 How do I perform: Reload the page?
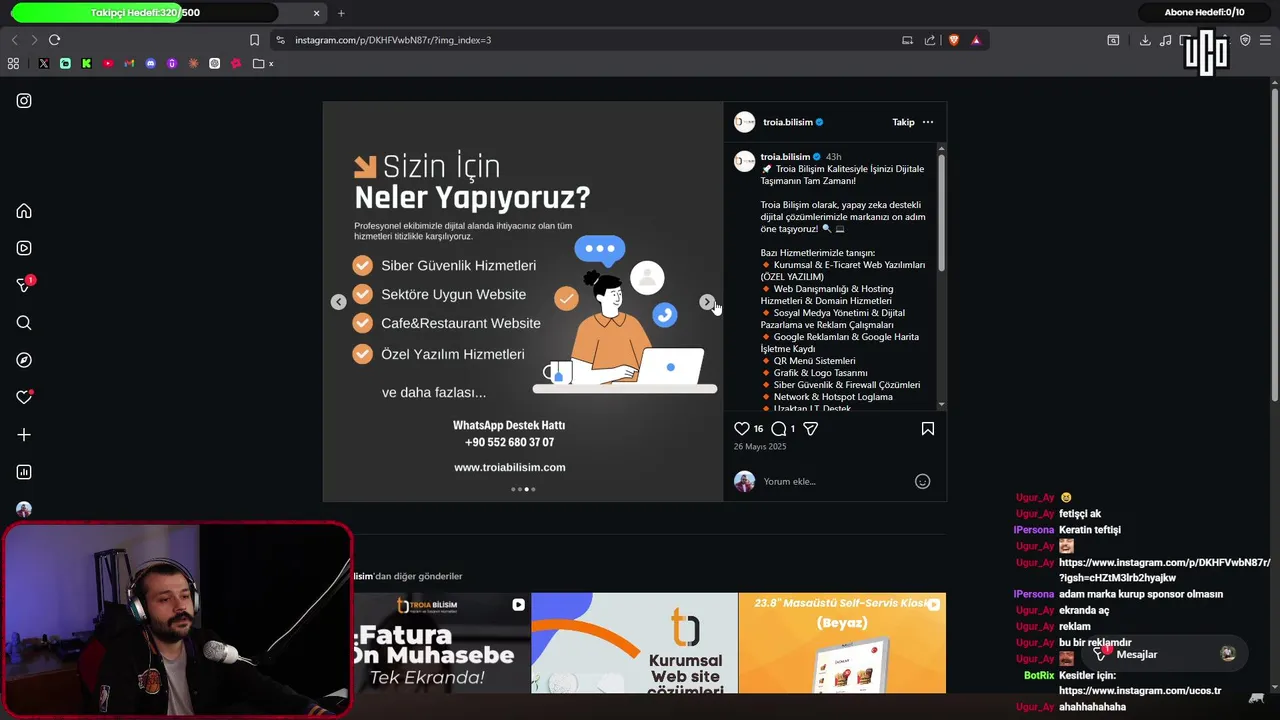54,40
